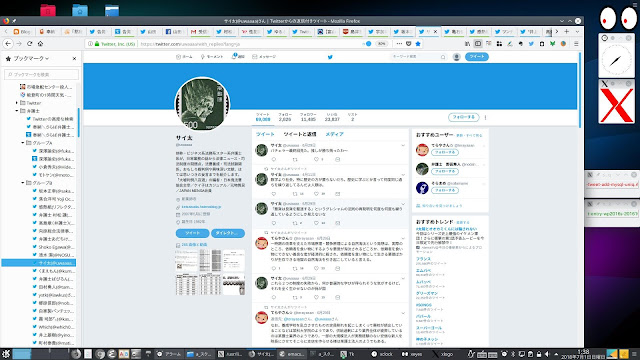Open the profile options dots beside Follow
The width and height of the screenshot is (640, 360).
tap(485, 118)
